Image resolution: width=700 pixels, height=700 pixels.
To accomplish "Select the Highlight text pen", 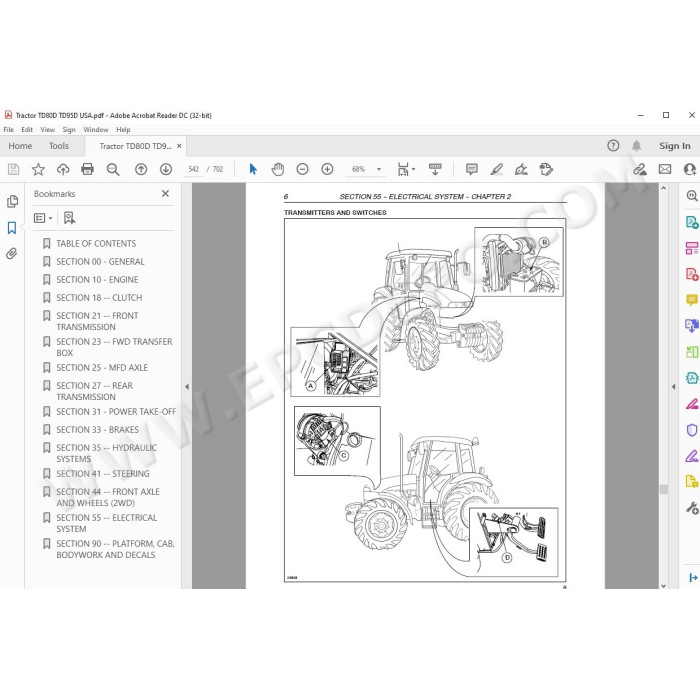I will click(x=496, y=169).
